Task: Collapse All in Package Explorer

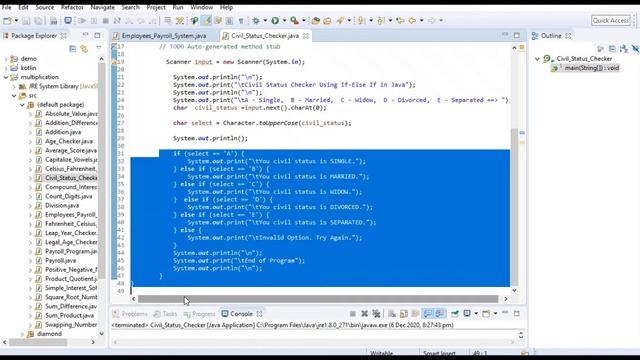Action: (x=73, y=49)
